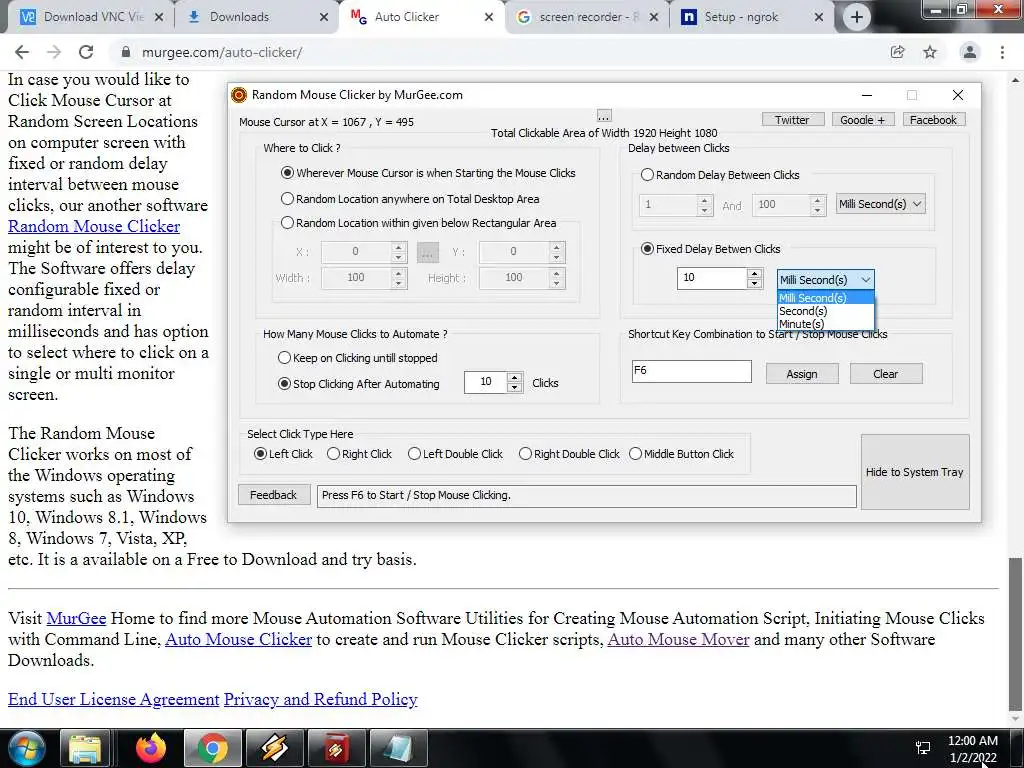This screenshot has height=768, width=1024.
Task: Click the fixed delay value stepper arrows
Action: tap(755, 278)
